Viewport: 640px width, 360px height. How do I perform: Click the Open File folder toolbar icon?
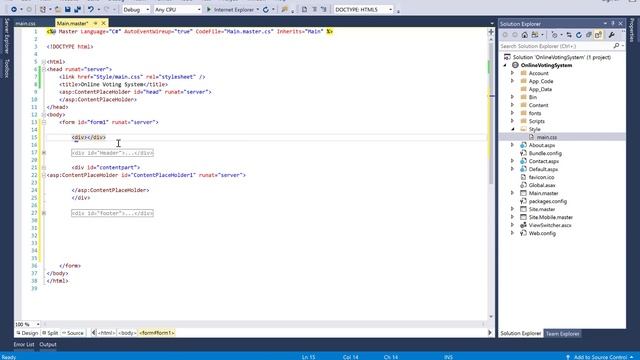[58, 9]
